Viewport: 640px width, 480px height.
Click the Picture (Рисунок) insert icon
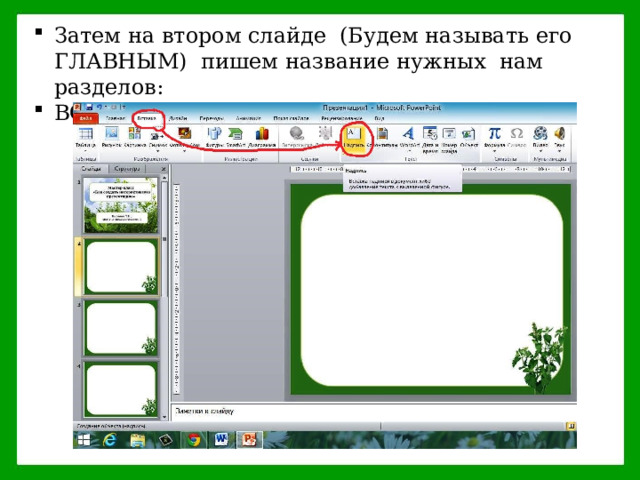111,133
